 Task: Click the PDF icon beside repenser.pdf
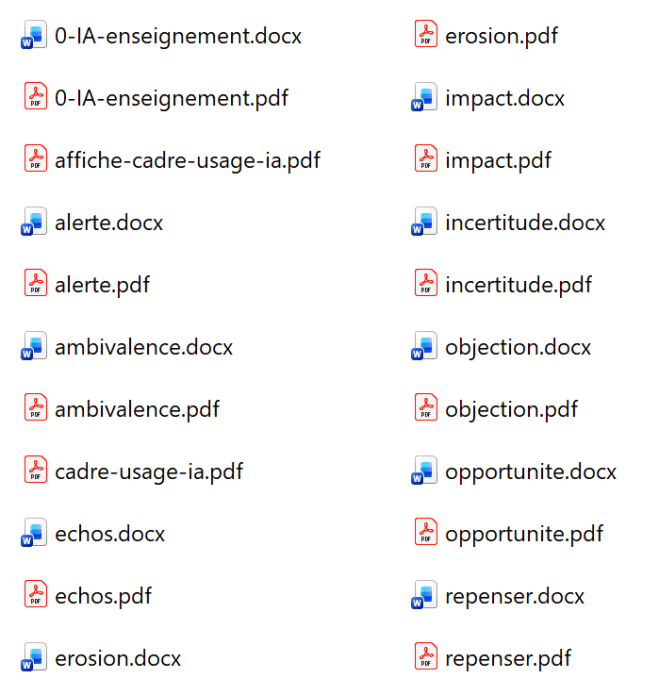(426, 657)
